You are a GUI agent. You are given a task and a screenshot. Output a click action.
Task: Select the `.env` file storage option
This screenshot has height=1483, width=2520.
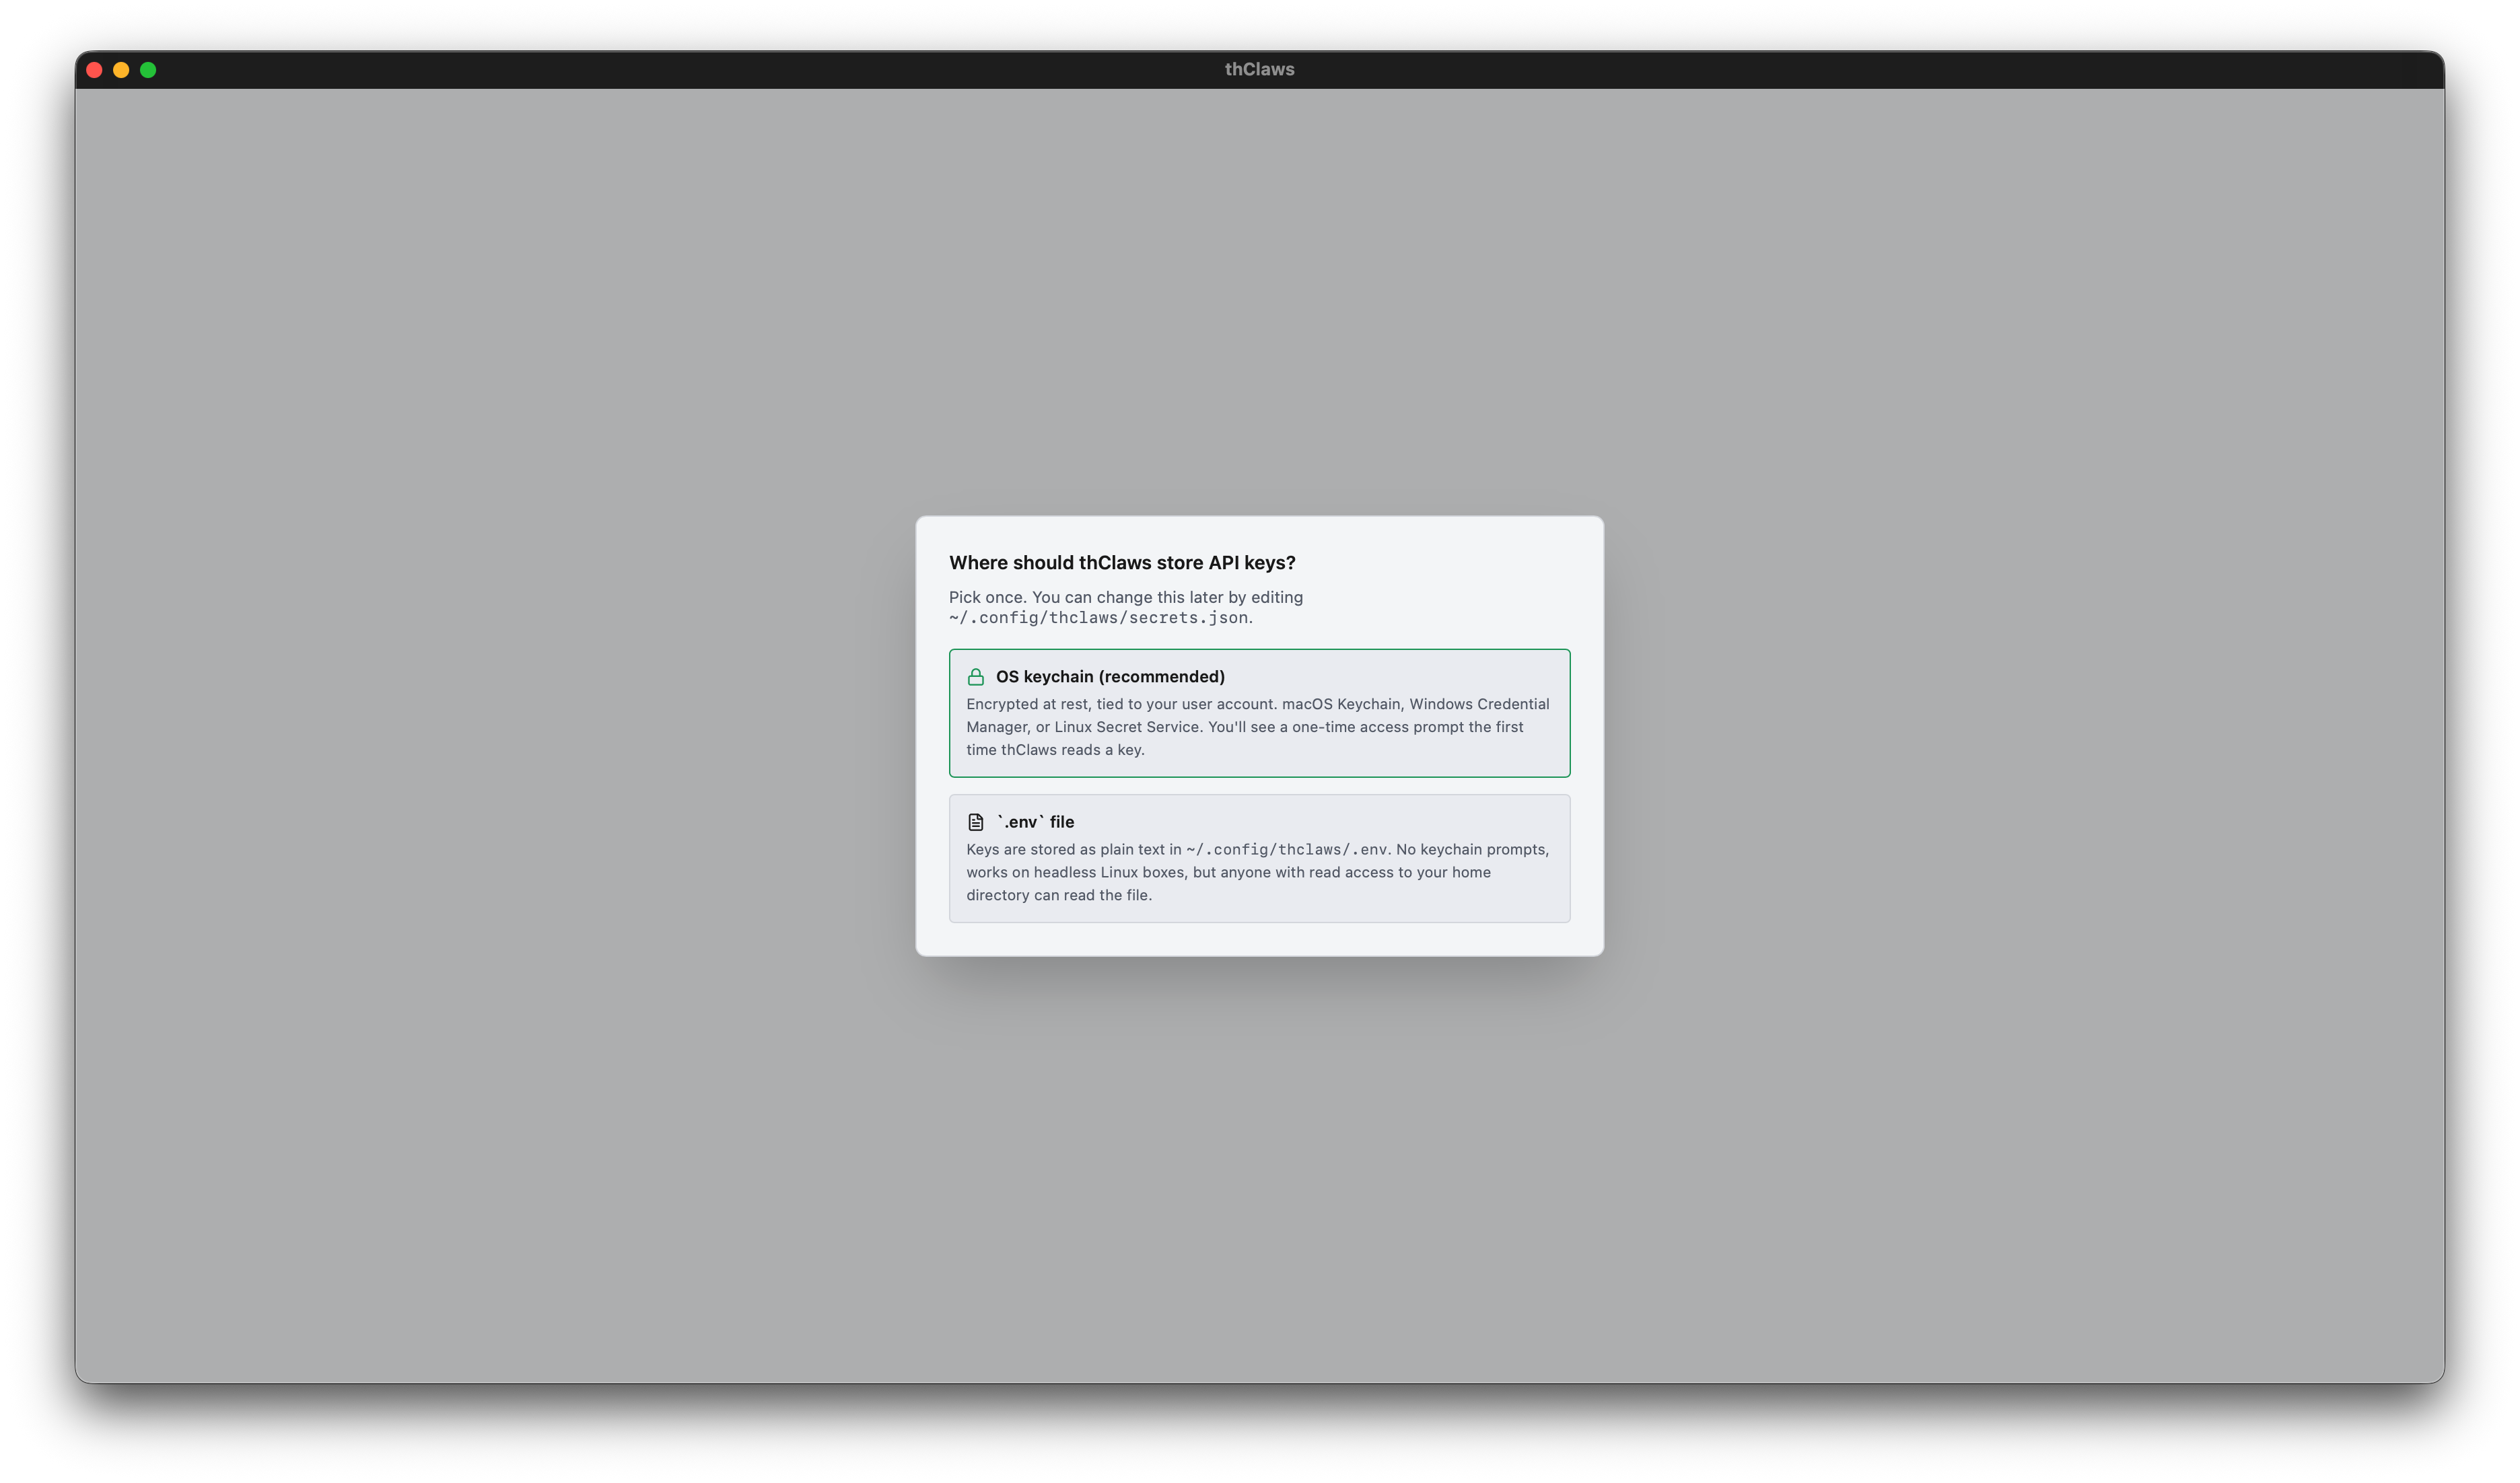[1259, 857]
